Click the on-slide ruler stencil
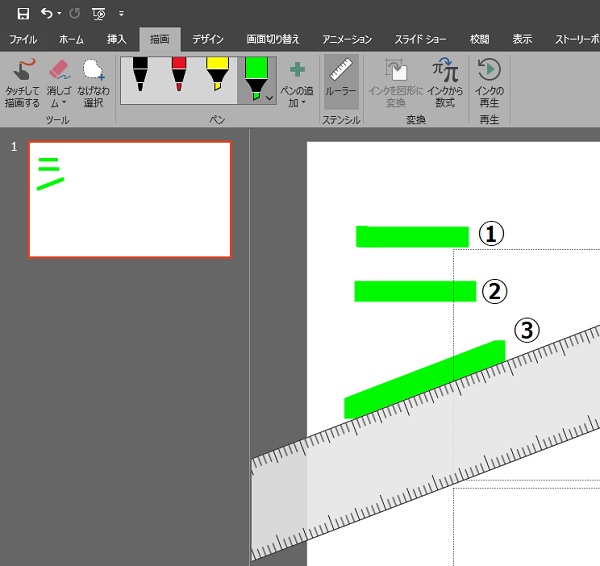The image size is (600, 566). tap(425, 444)
